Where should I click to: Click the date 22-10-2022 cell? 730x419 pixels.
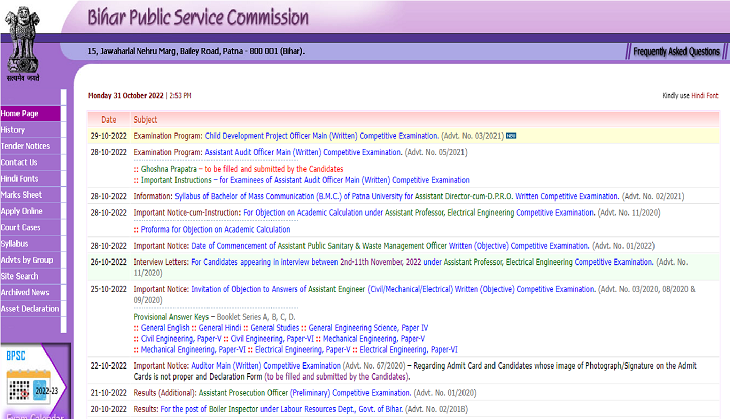(x=108, y=366)
